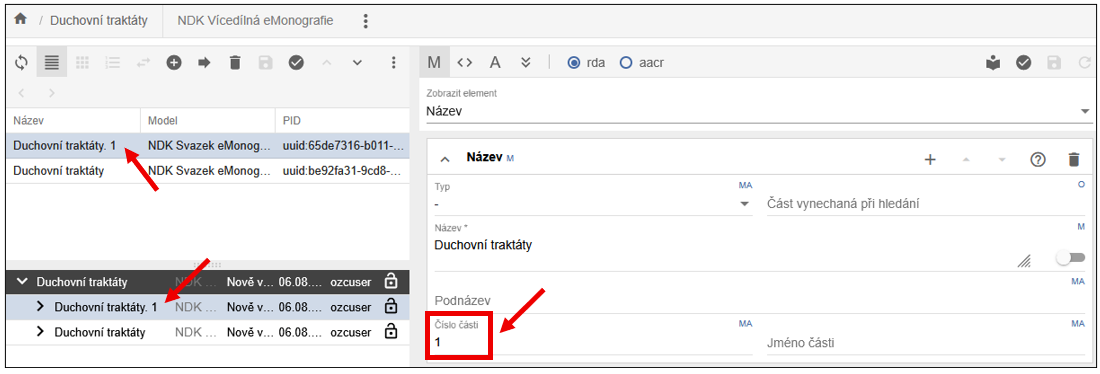Delete the selected object with the trash icon
Image resolution: width=1100 pixels, height=374 pixels.
235,62
